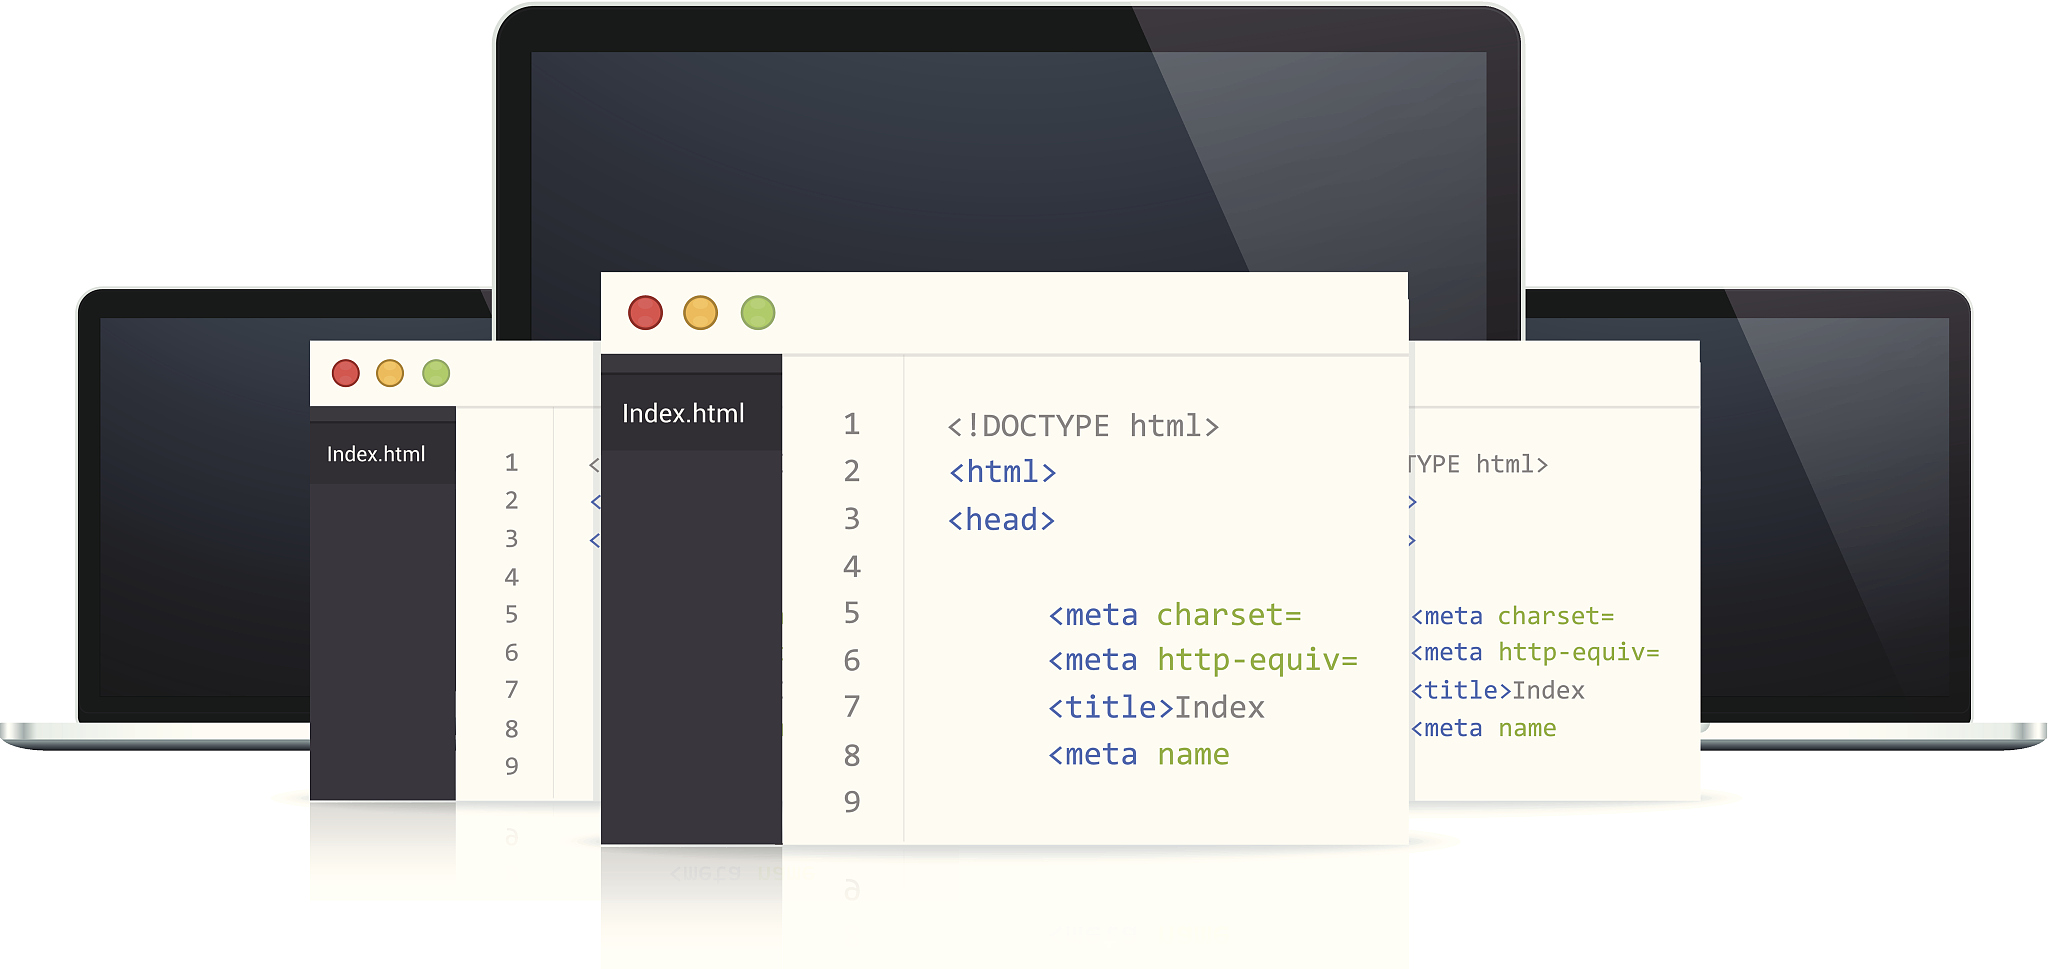Viewport: 2048px width, 969px height.
Task: Click line number 4 in the front editor gutter
Action: pos(851,567)
